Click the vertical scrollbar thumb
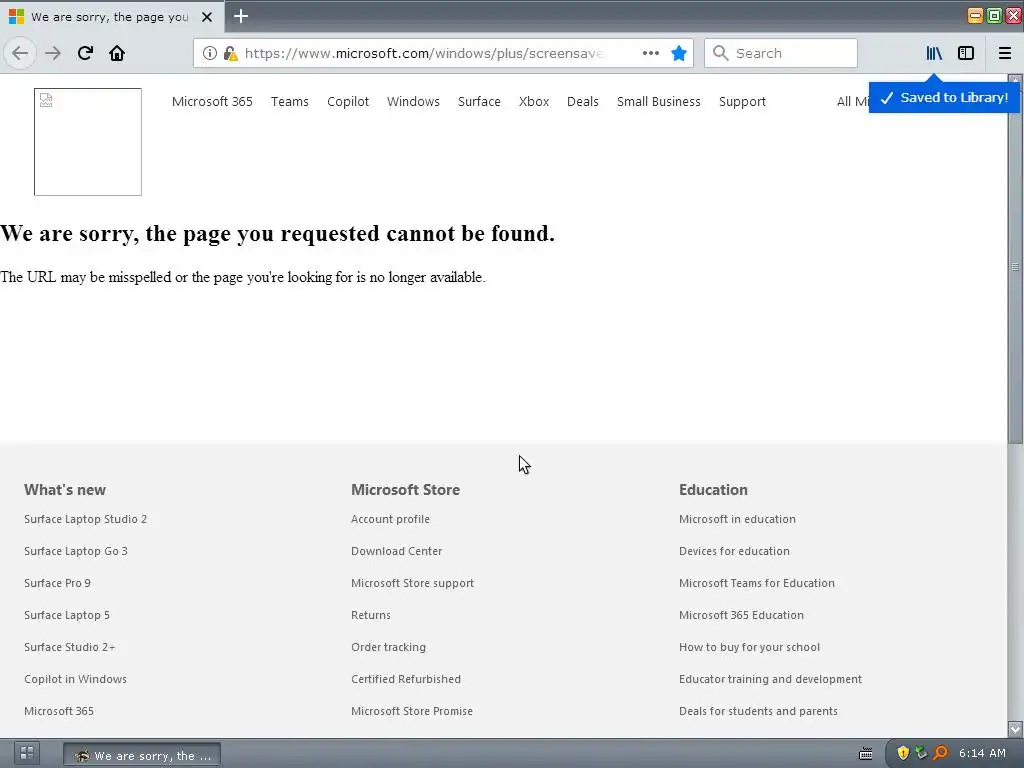 1016,266
